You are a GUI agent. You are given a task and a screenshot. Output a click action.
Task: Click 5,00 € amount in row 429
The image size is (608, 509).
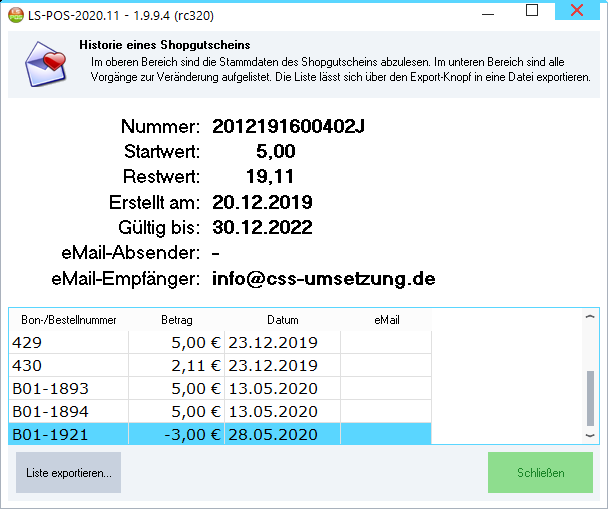tap(176, 342)
